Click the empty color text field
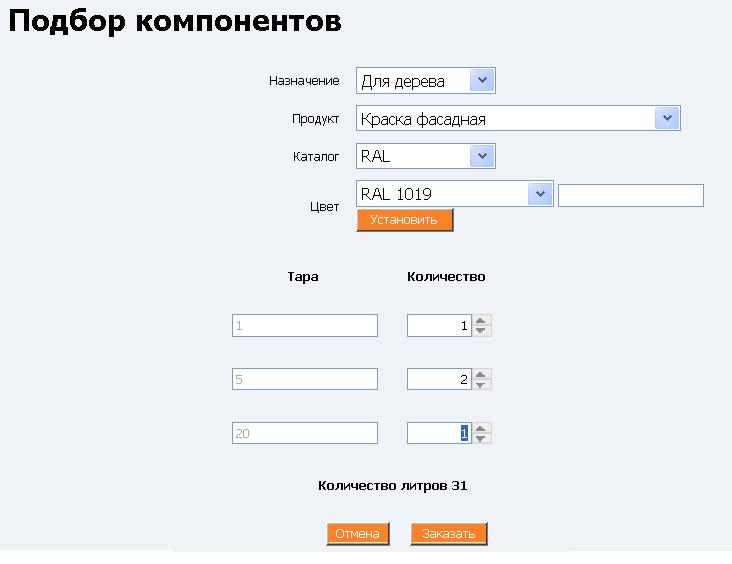Viewport: 732px width, 564px height. [630, 195]
